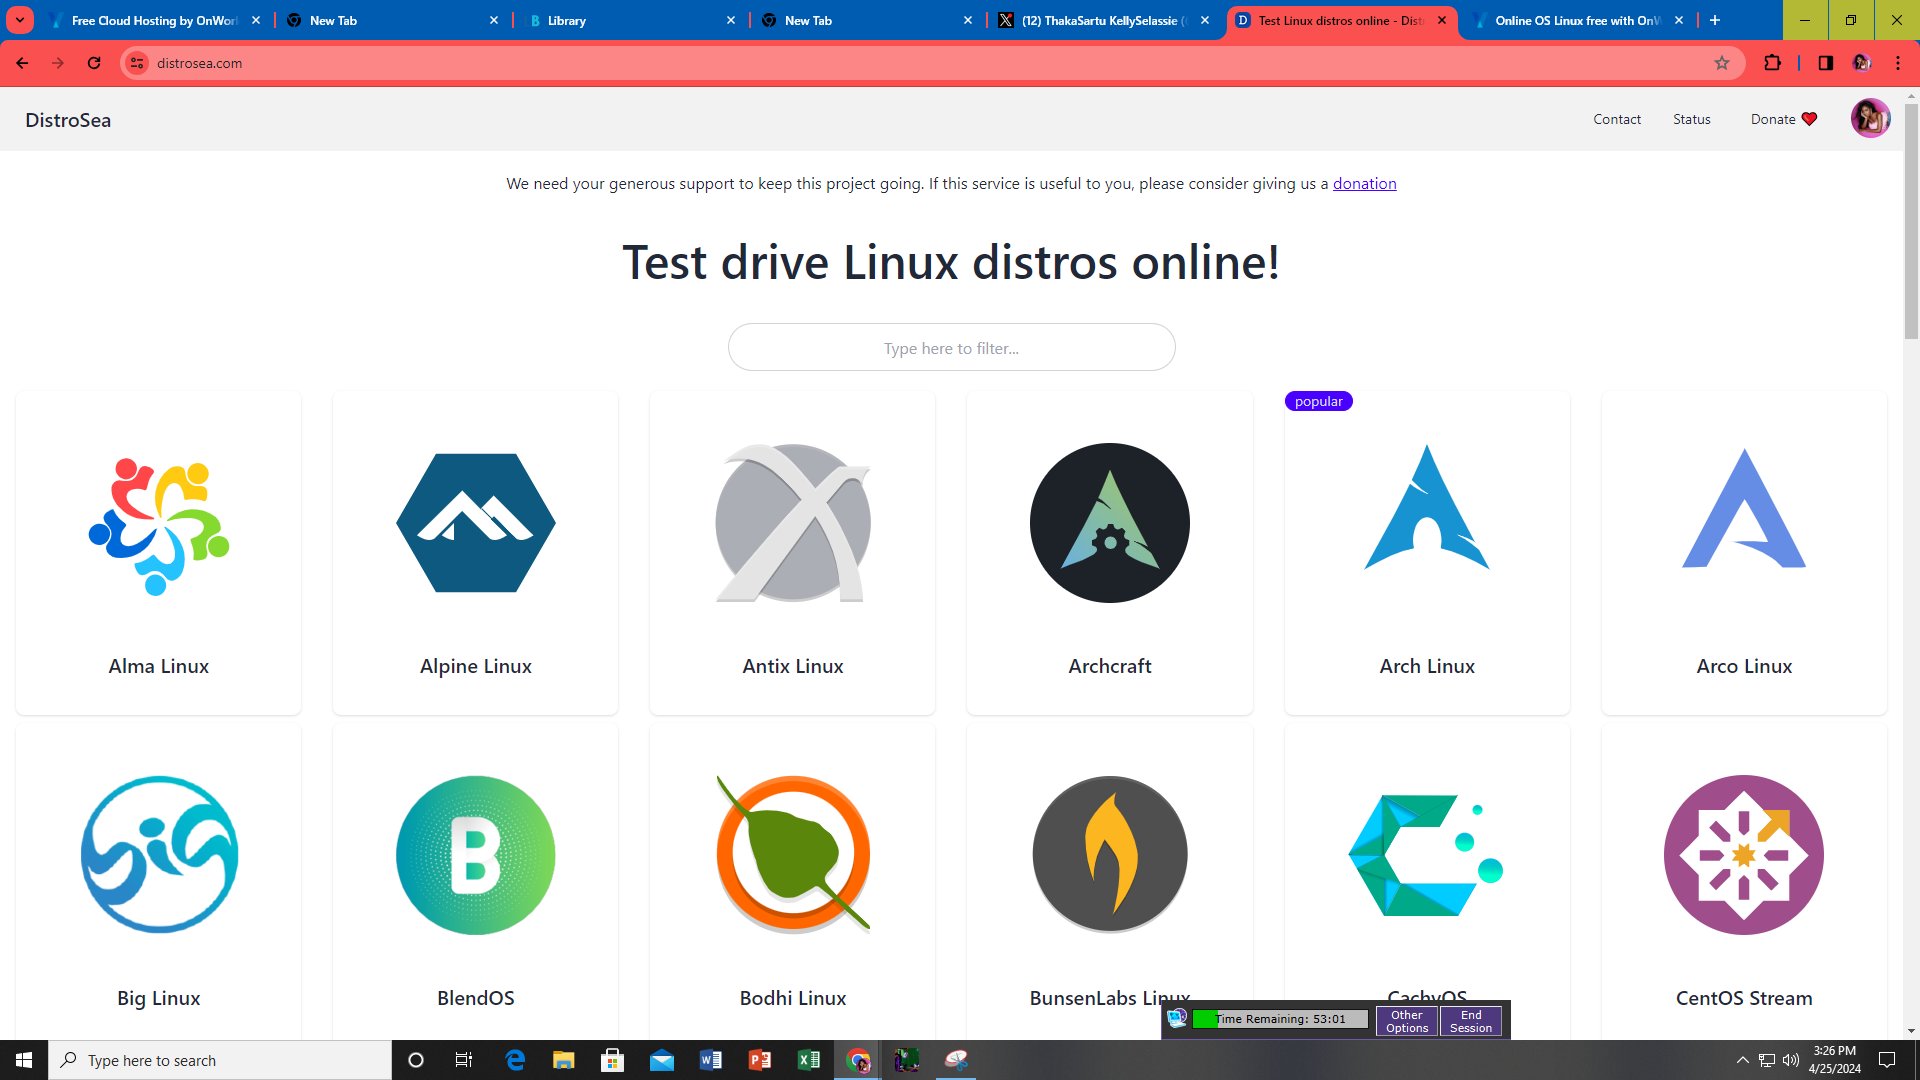Viewport: 1920px width, 1080px height.
Task: Open the Status page link
Action: pos(1691,119)
